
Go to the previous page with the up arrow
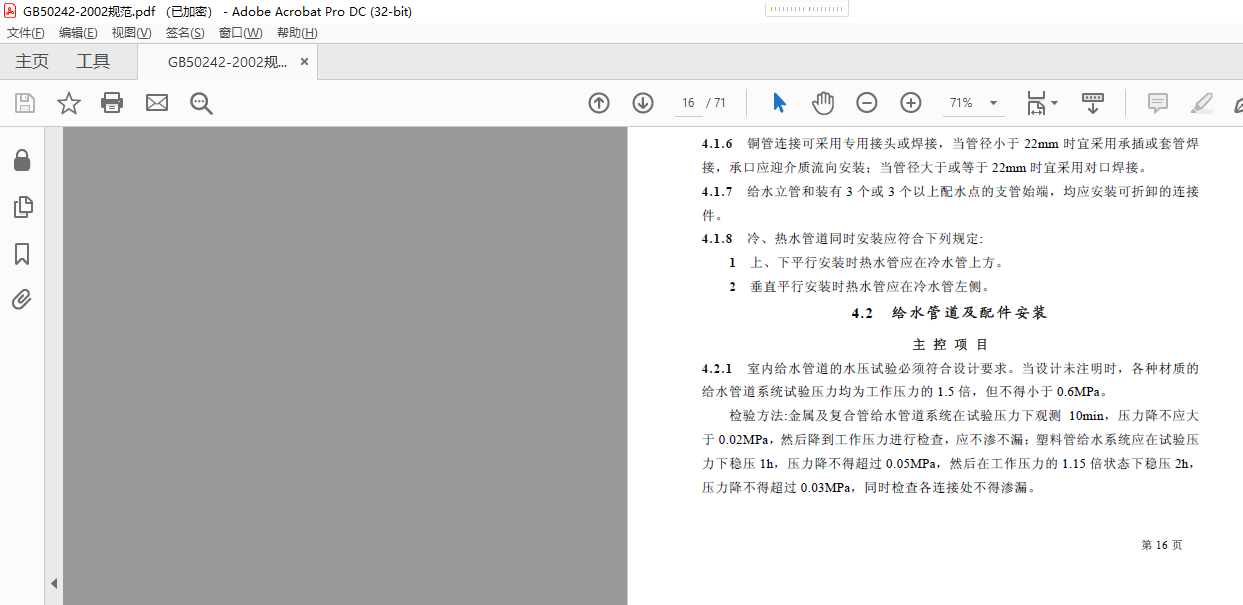click(599, 103)
